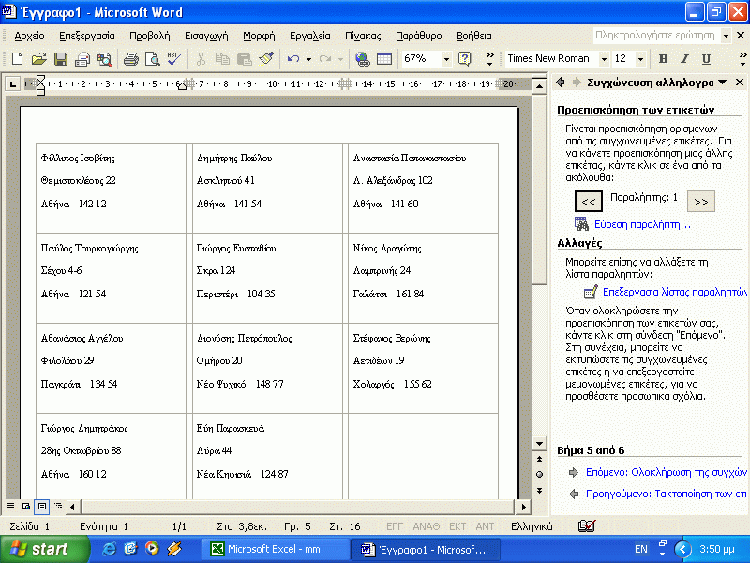Open Print Preview from the toolbar
The height and width of the screenshot is (563, 750).
(152, 59)
